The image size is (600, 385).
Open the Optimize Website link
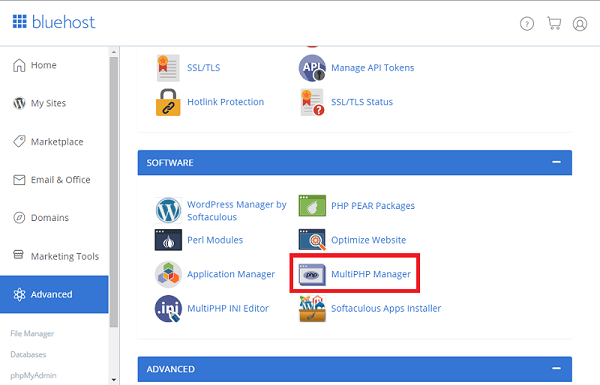(368, 240)
